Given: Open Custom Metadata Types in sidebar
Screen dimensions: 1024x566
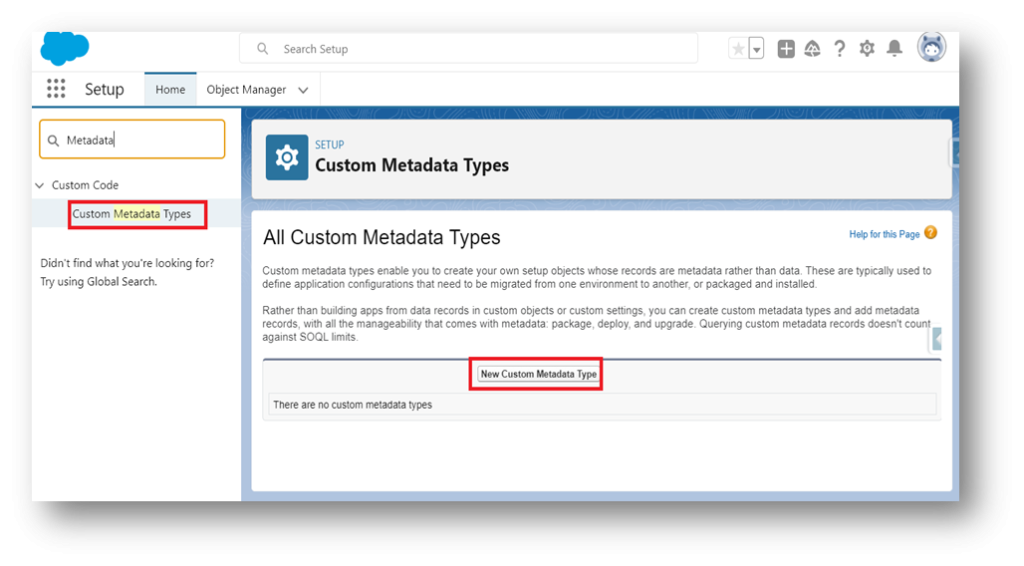Looking at the screenshot, I should pyautogui.click(x=131, y=214).
